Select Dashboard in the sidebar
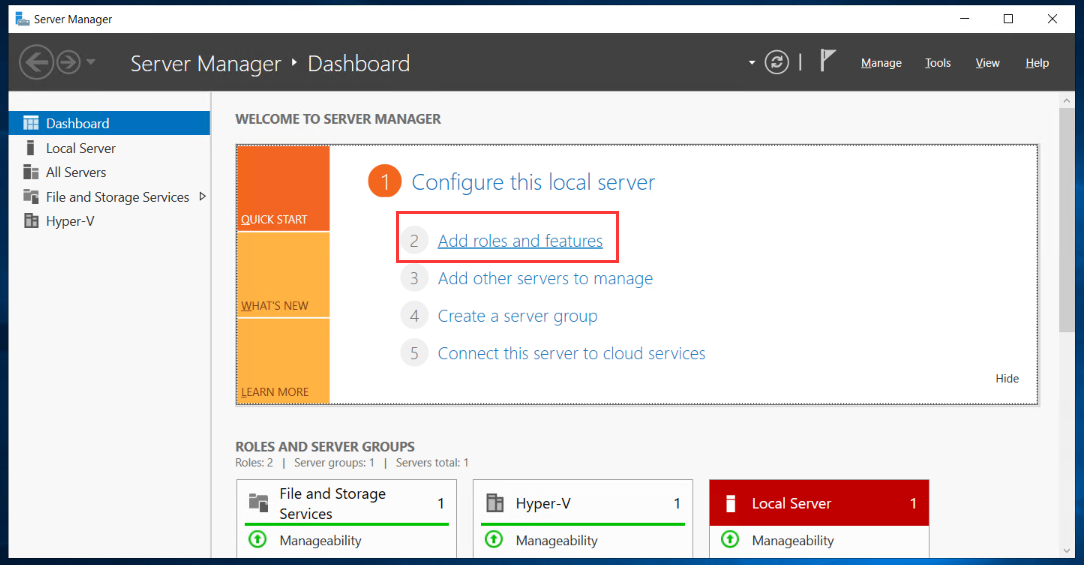 pos(109,123)
